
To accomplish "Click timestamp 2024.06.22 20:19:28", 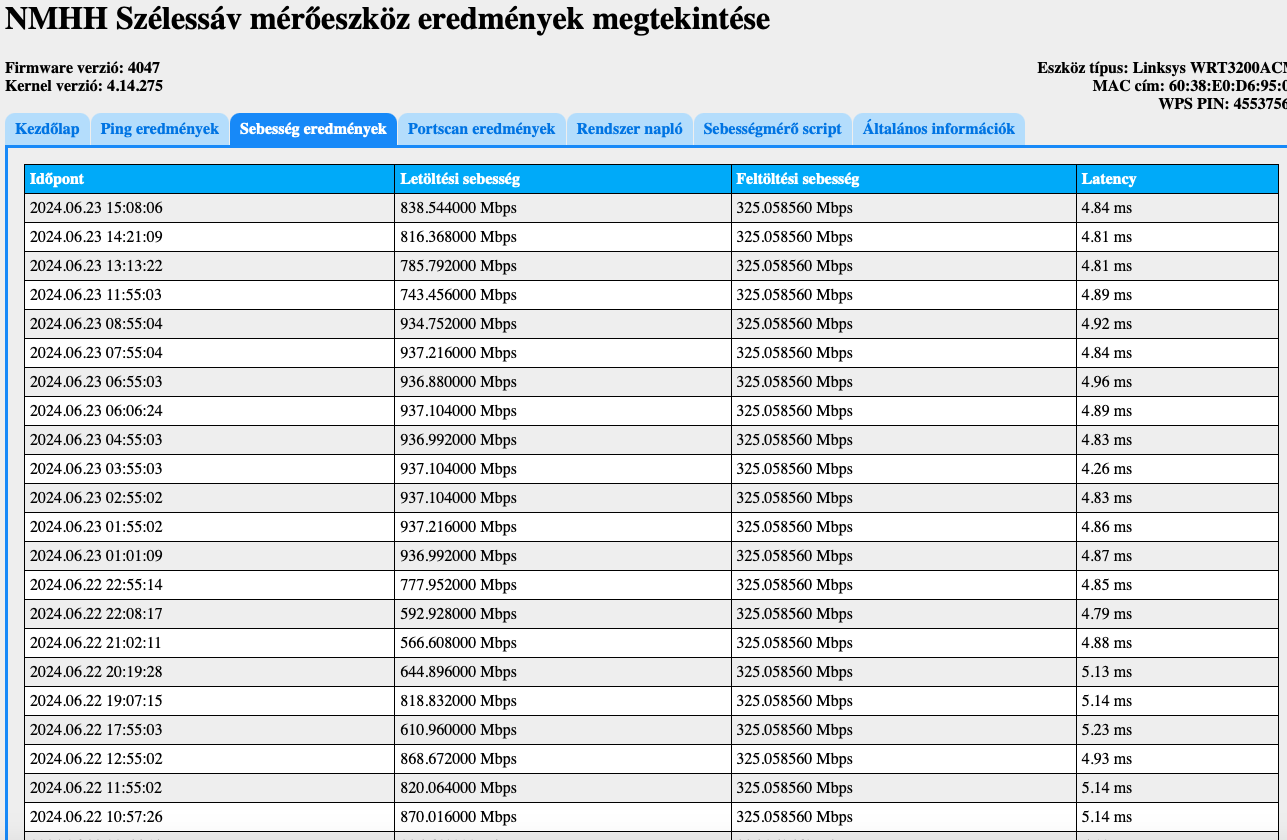I will click(x=96, y=672).
